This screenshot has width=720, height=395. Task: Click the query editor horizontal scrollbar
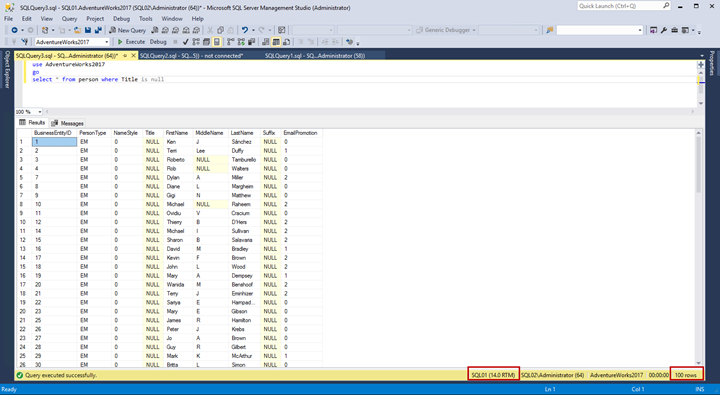[370, 112]
